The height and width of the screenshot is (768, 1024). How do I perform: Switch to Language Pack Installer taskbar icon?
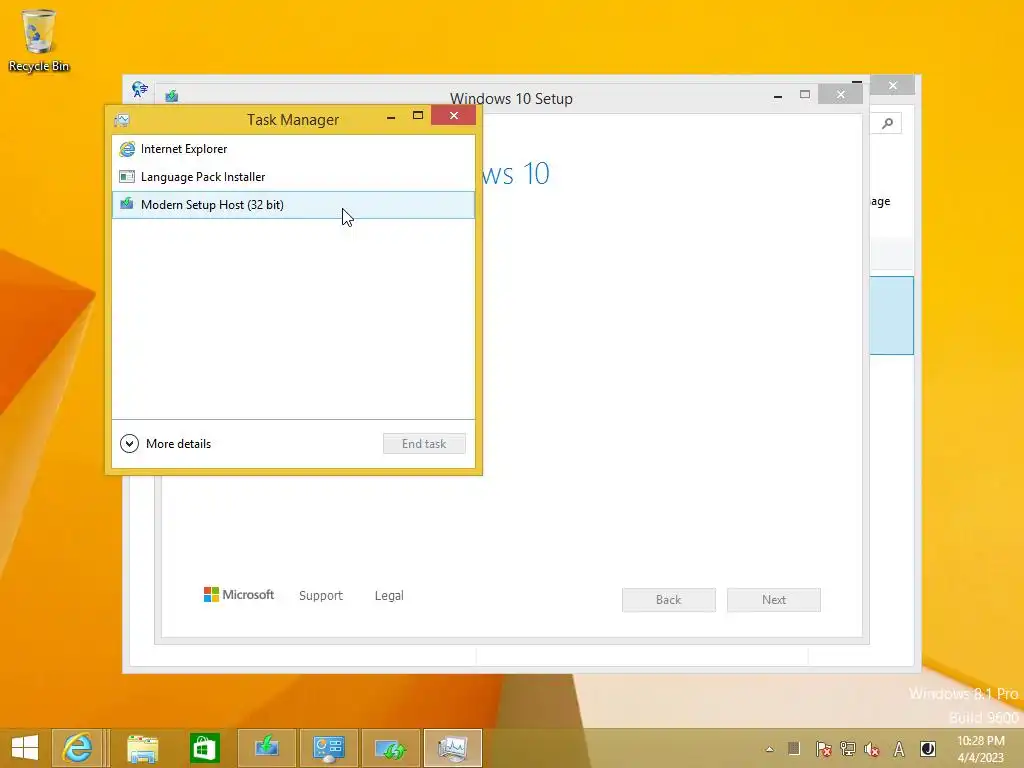391,748
